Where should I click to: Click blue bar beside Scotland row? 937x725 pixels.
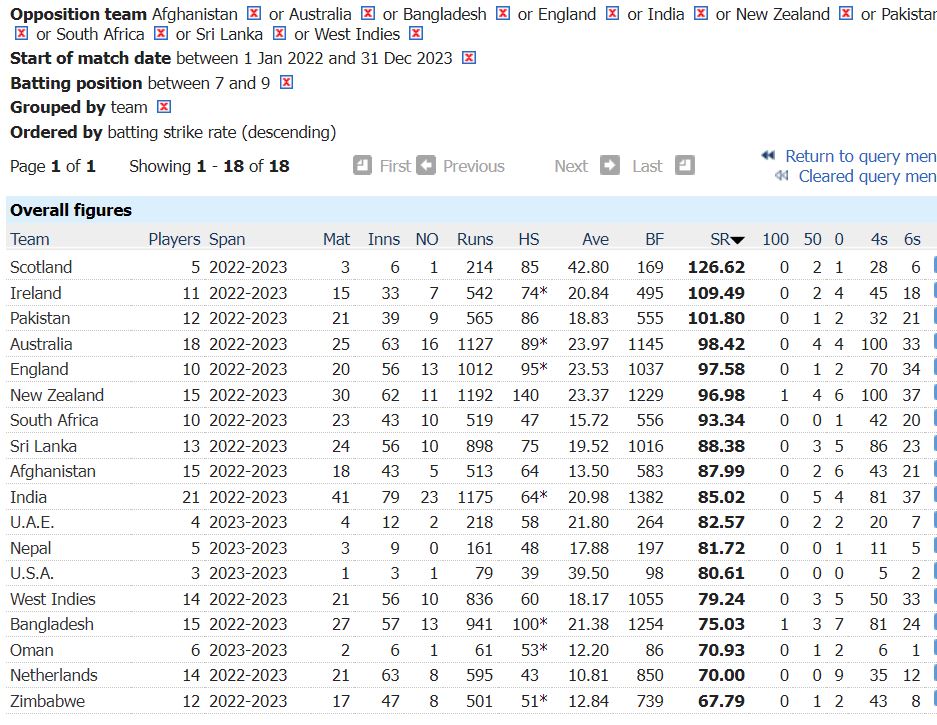tap(934, 266)
